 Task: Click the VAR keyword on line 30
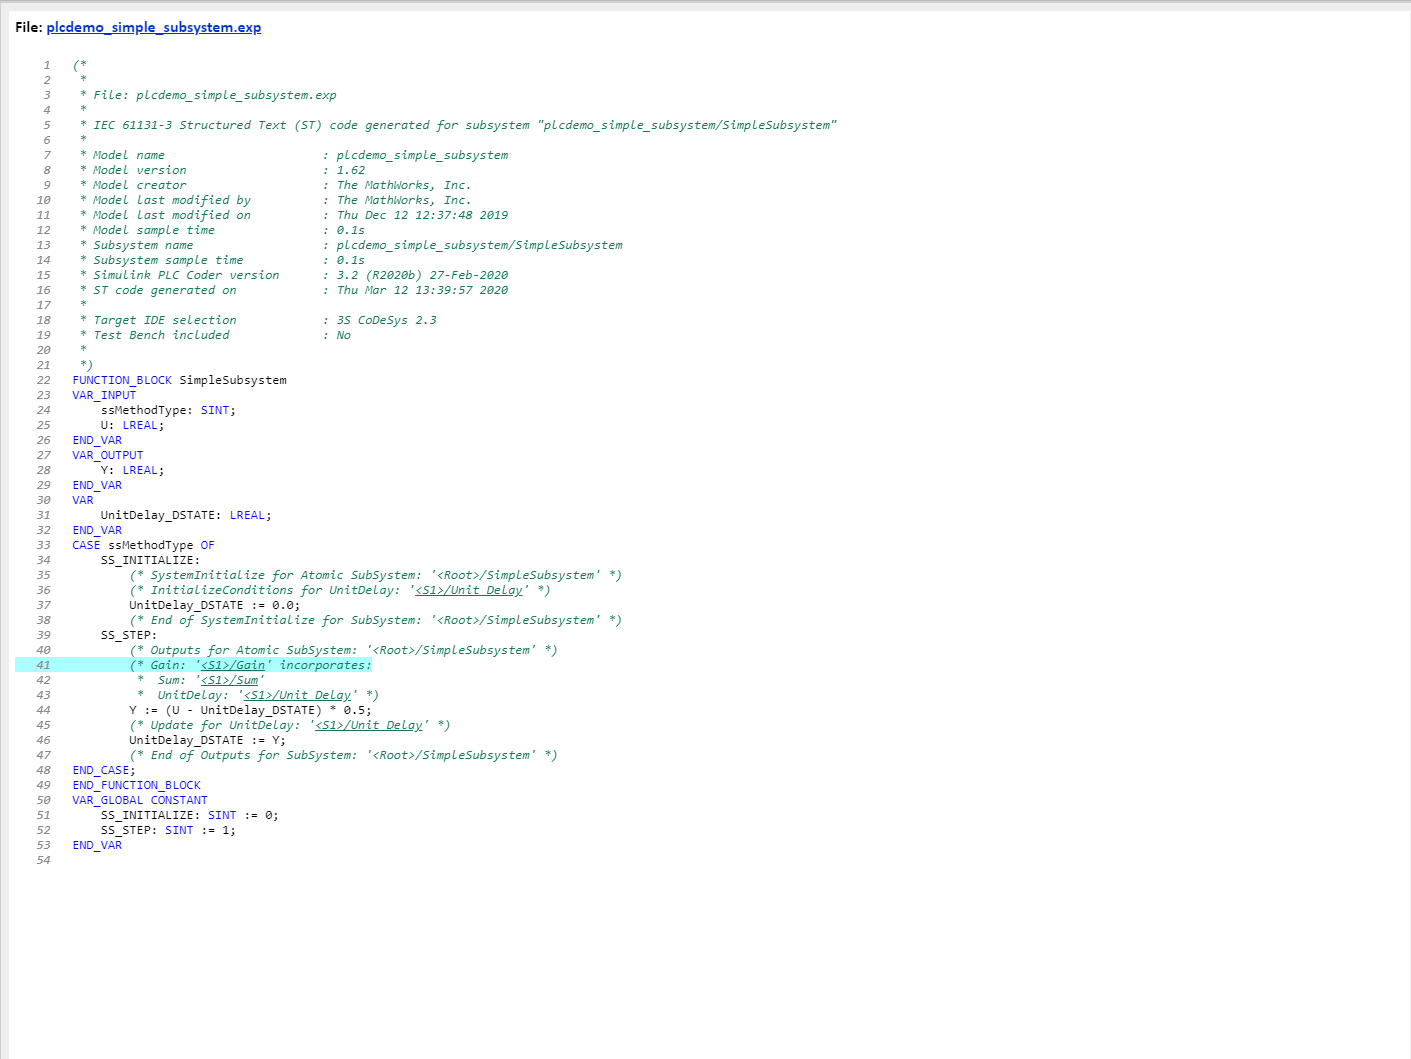83,500
